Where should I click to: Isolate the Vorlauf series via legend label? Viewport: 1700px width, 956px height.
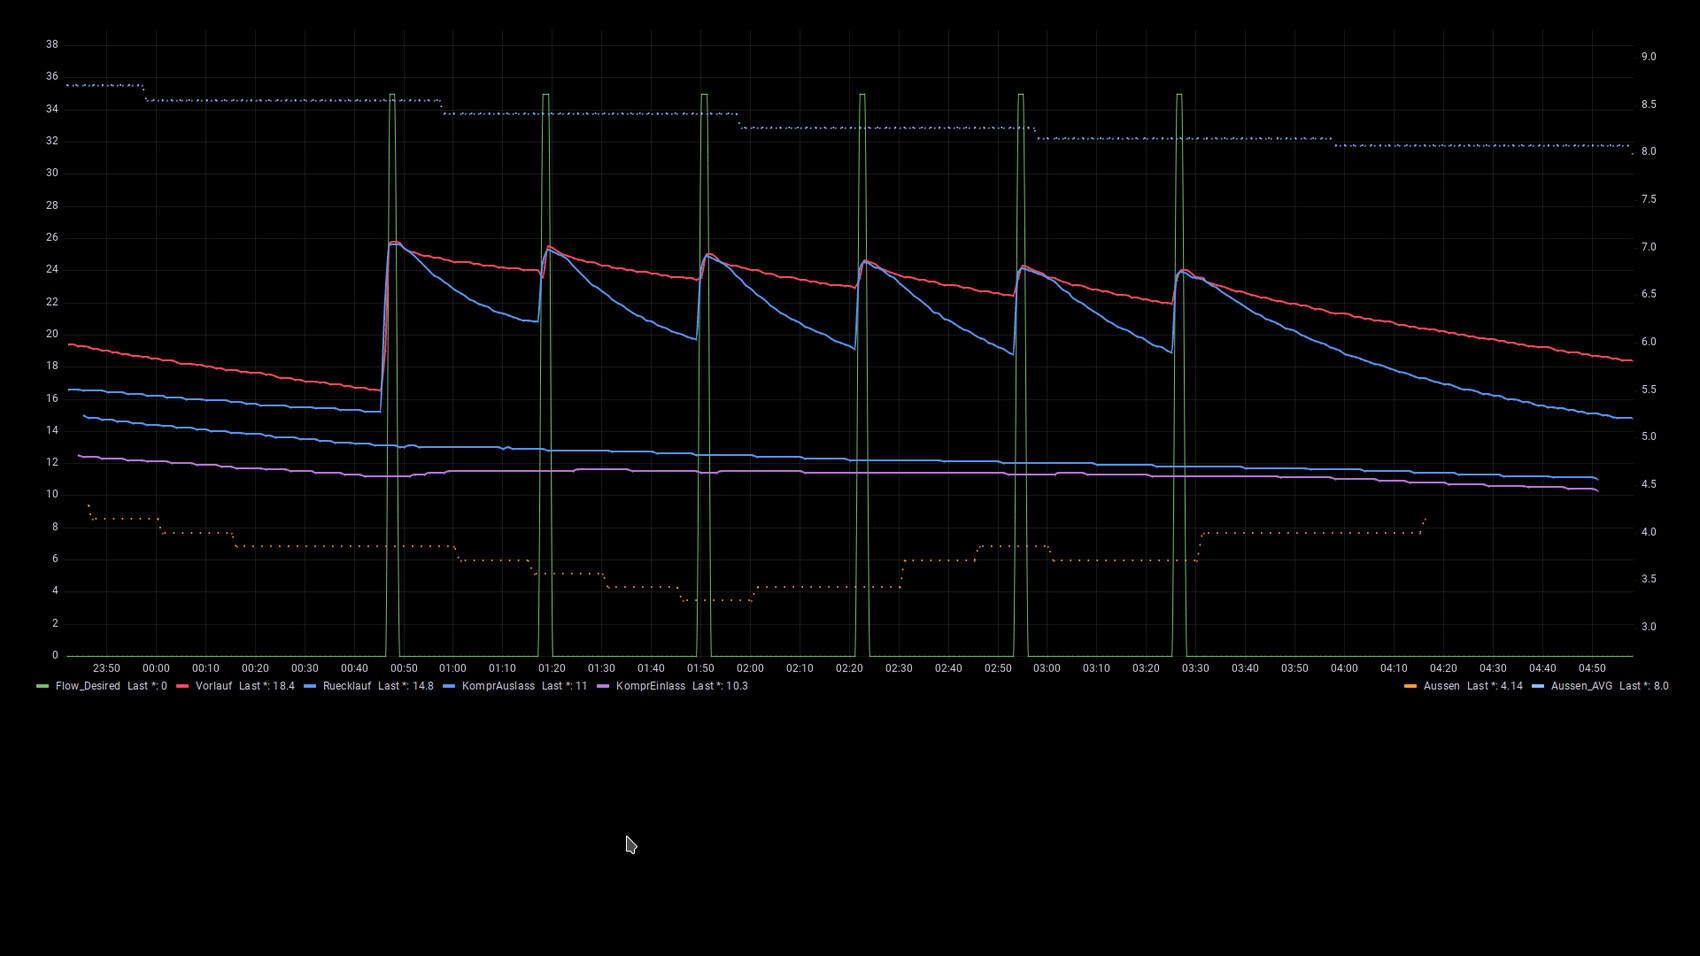(x=214, y=686)
